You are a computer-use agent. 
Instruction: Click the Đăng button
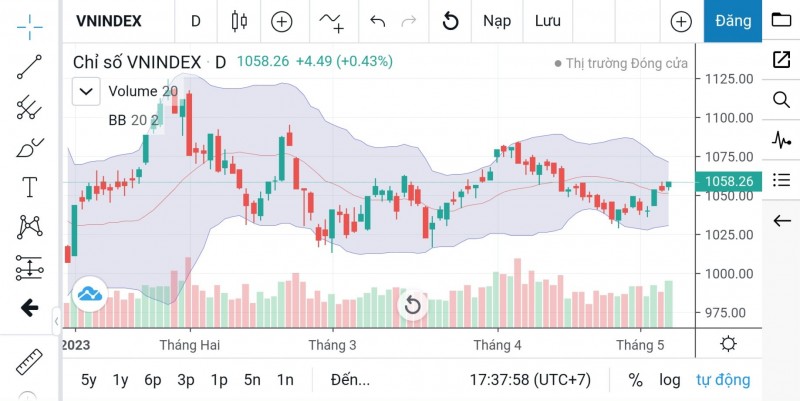[x=733, y=21]
